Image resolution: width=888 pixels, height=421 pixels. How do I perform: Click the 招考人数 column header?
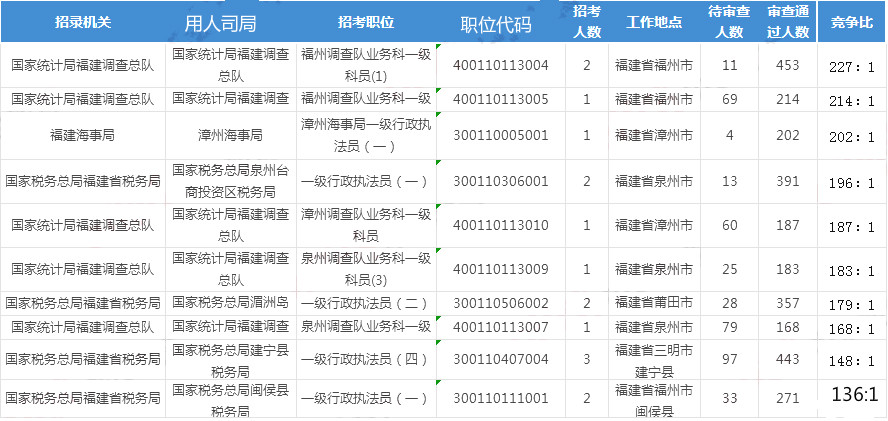point(587,22)
